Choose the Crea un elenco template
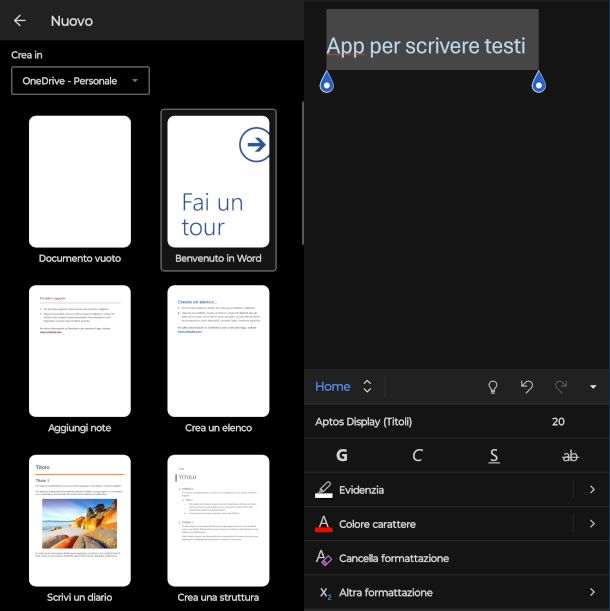This screenshot has width=610, height=611. [218, 359]
